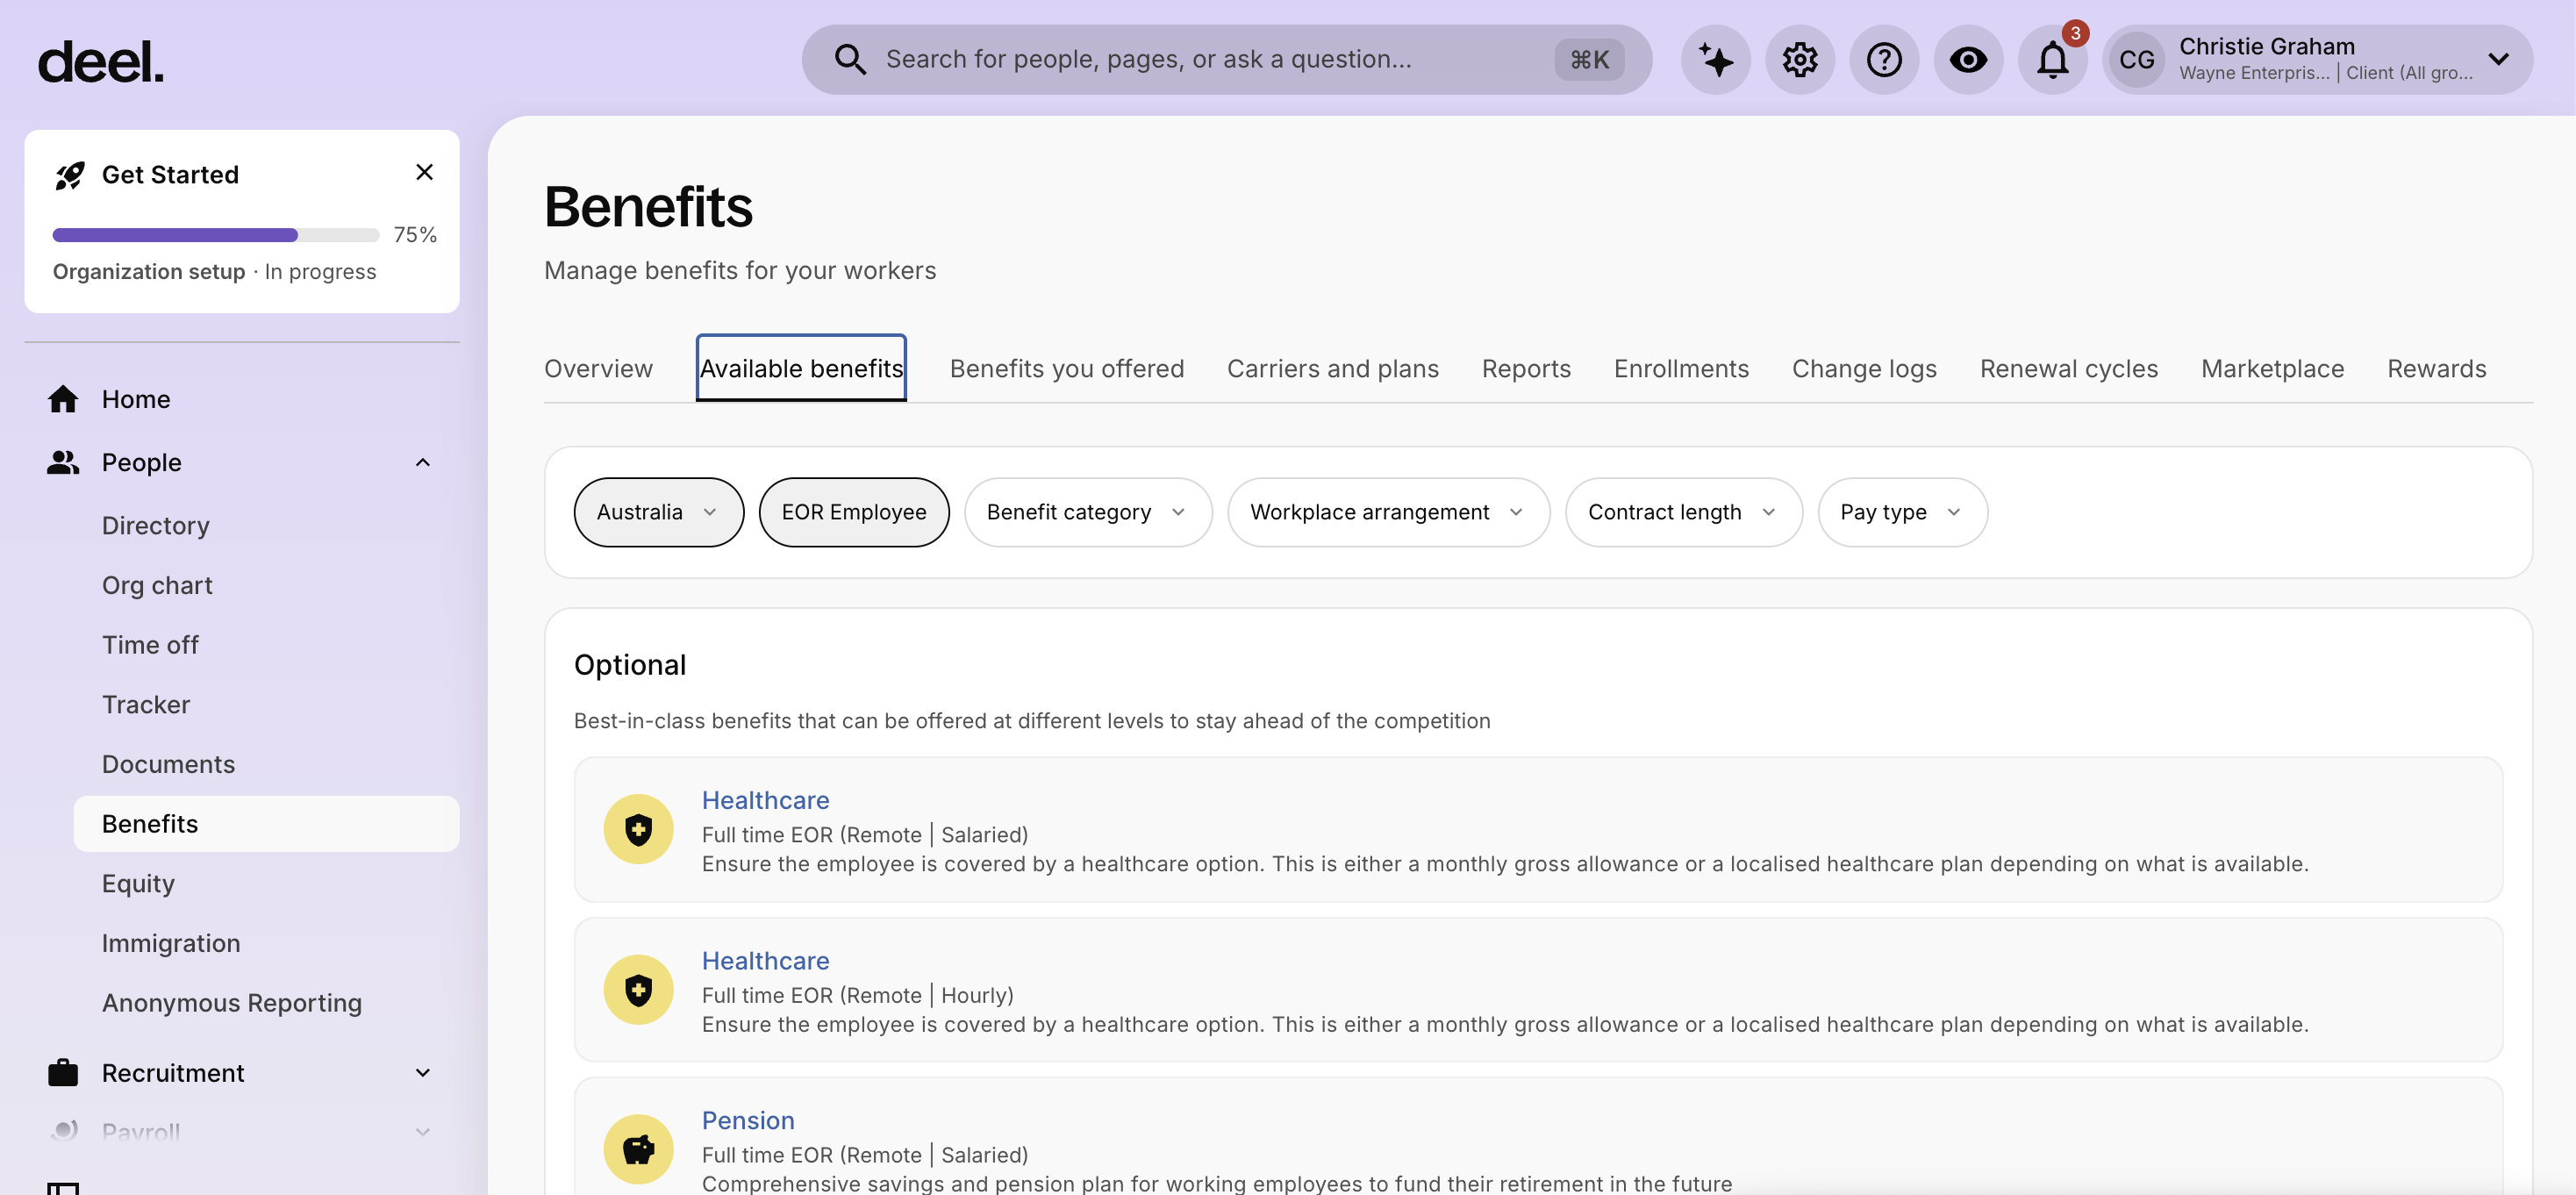Switch to the Overview tab

point(598,368)
